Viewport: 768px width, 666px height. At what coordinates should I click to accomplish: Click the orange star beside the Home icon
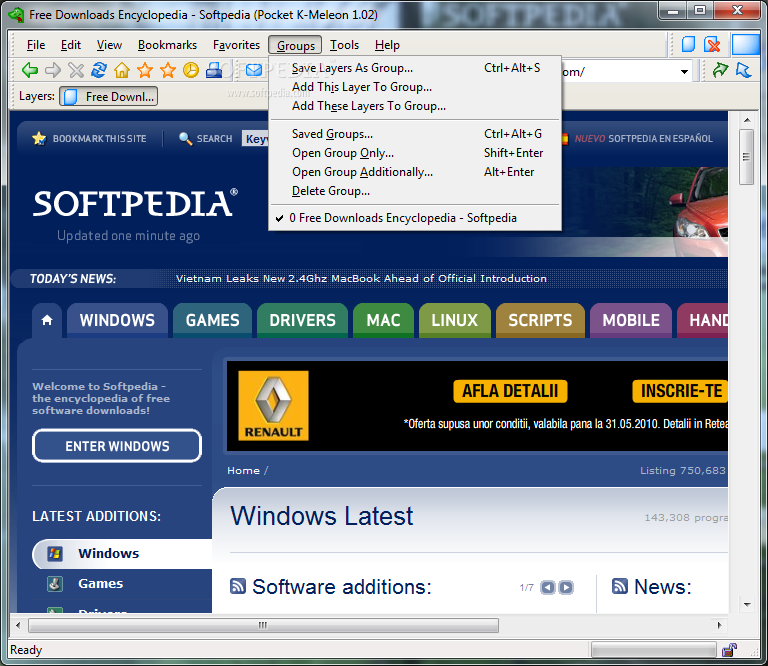pyautogui.click(x=145, y=71)
